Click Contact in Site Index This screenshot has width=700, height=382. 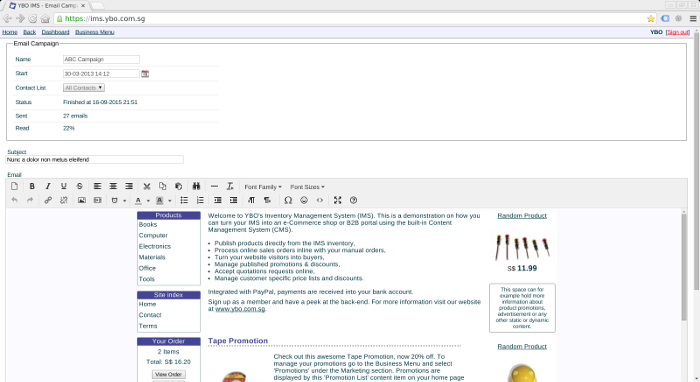[x=150, y=315]
